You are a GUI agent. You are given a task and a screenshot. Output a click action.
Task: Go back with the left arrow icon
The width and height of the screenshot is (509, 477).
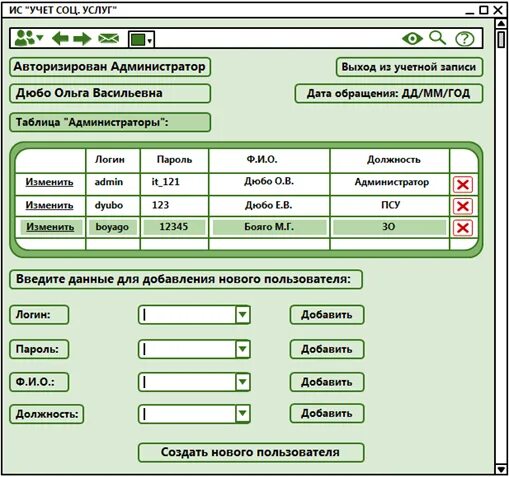click(x=60, y=39)
